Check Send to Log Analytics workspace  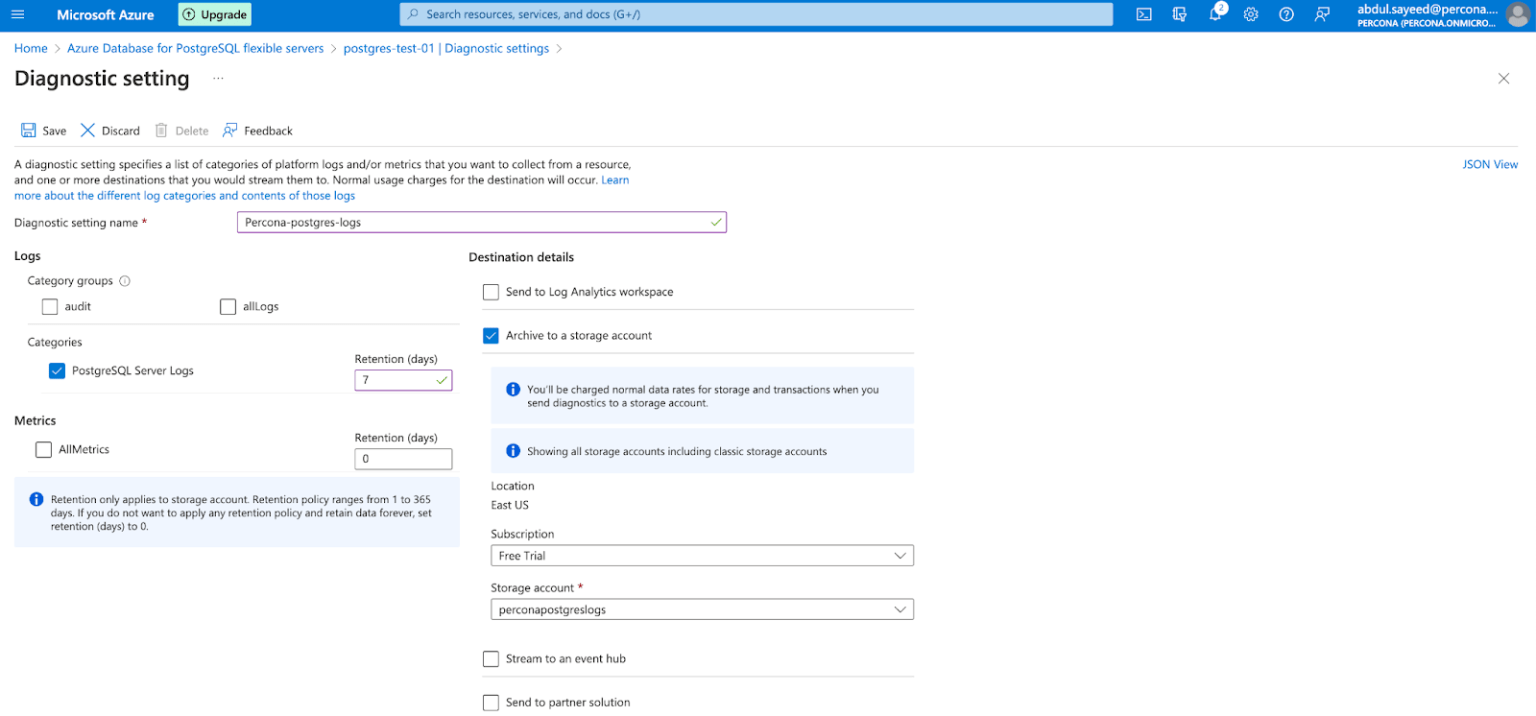click(x=491, y=292)
